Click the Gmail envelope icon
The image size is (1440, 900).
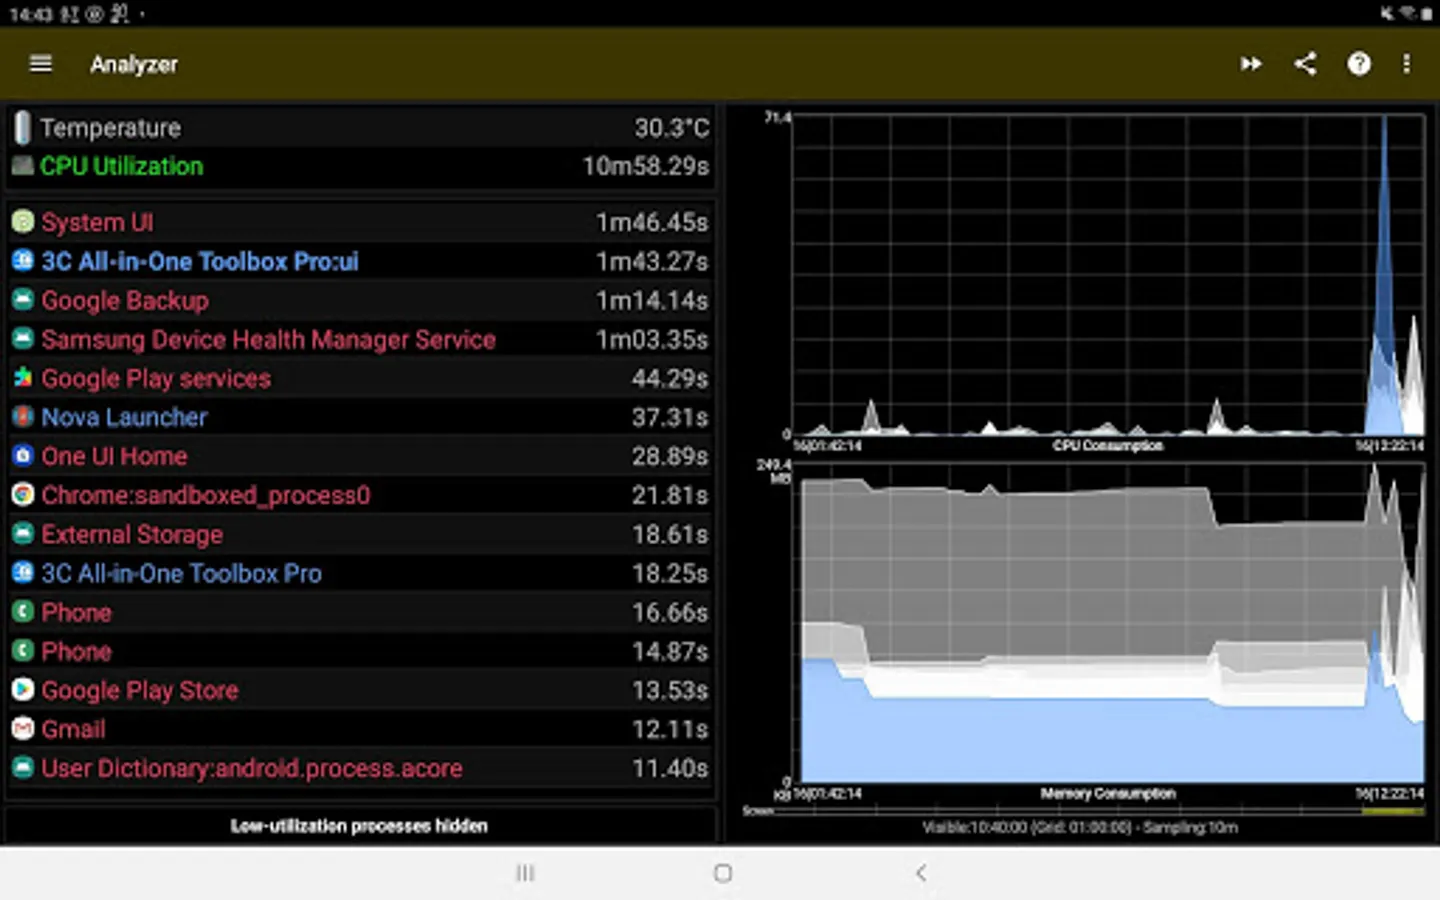click(x=23, y=729)
